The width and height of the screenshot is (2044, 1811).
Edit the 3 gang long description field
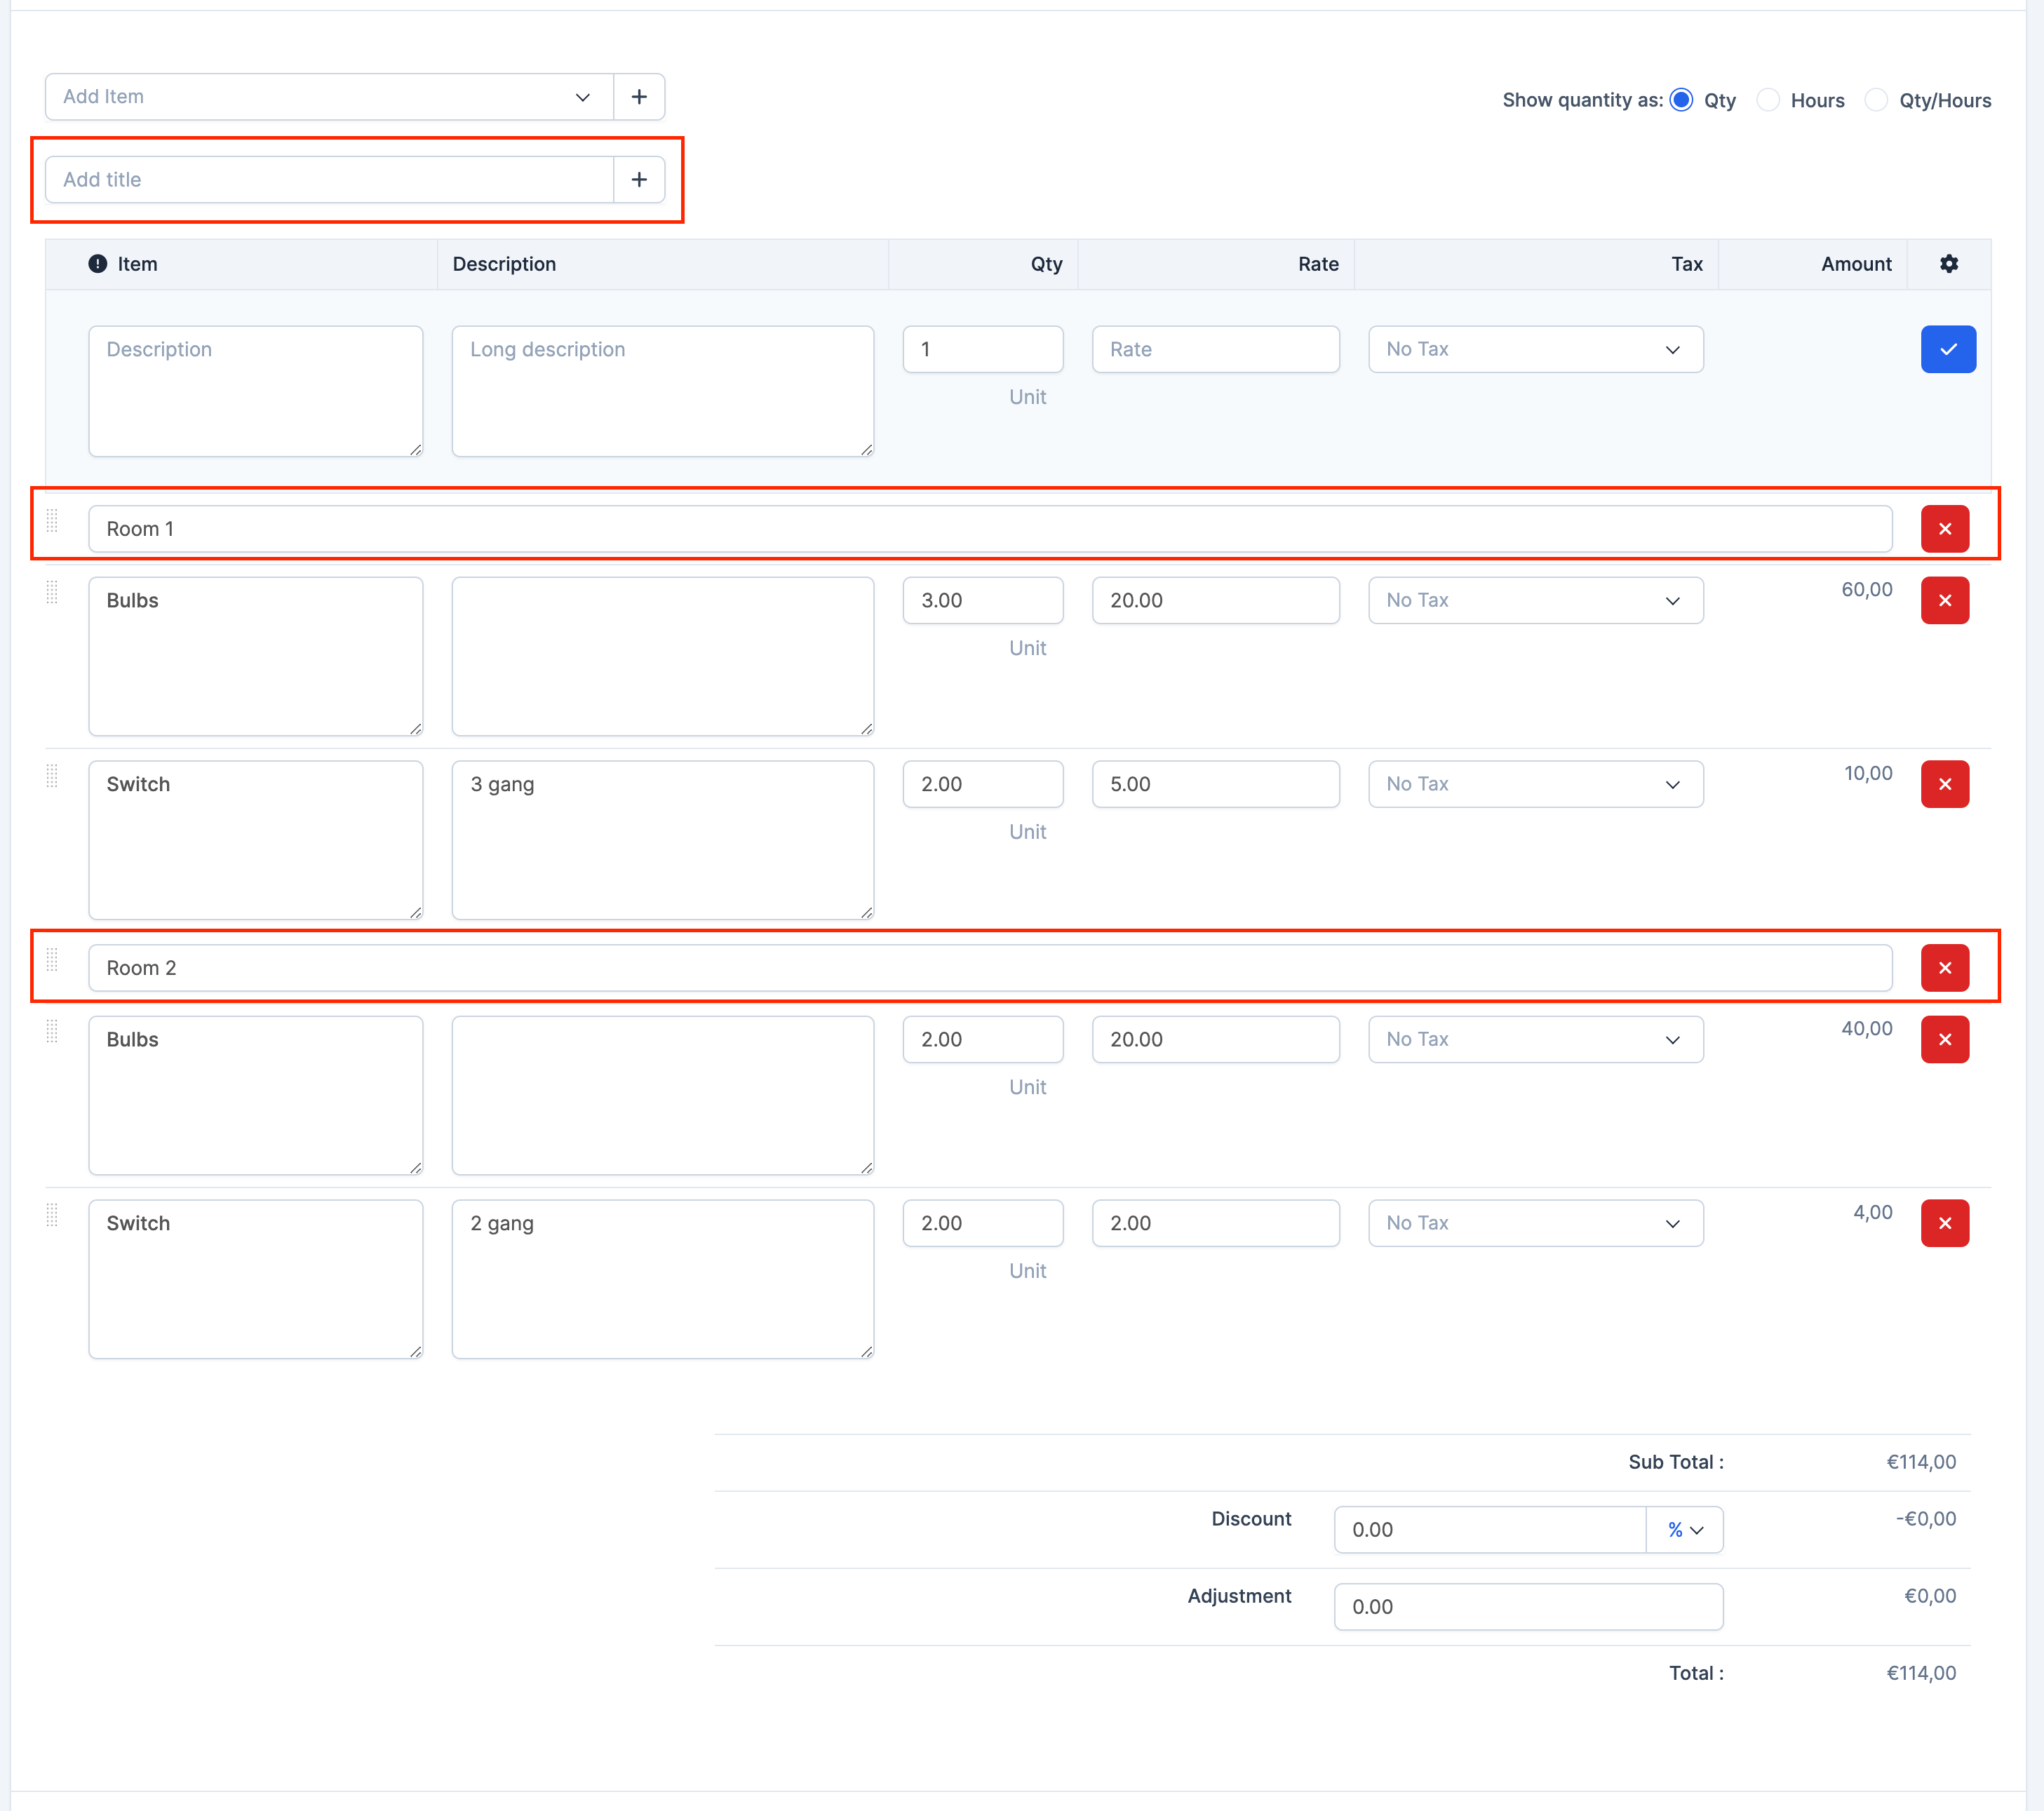tap(663, 840)
